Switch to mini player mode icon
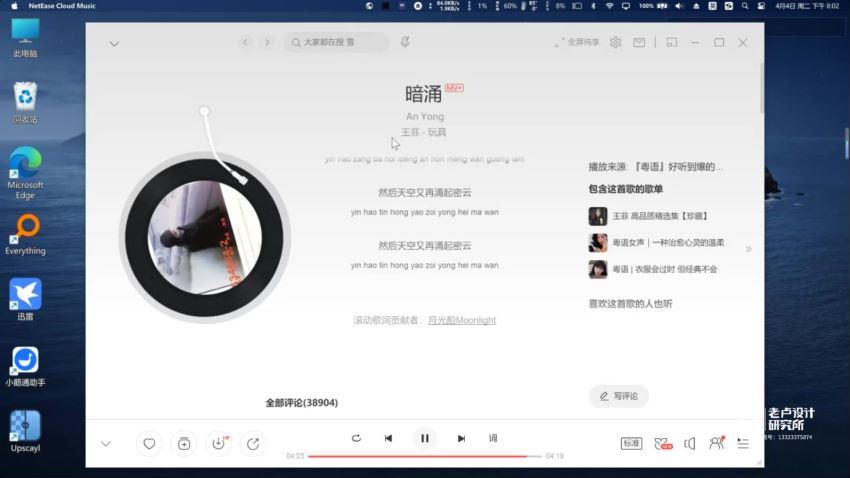 point(672,42)
